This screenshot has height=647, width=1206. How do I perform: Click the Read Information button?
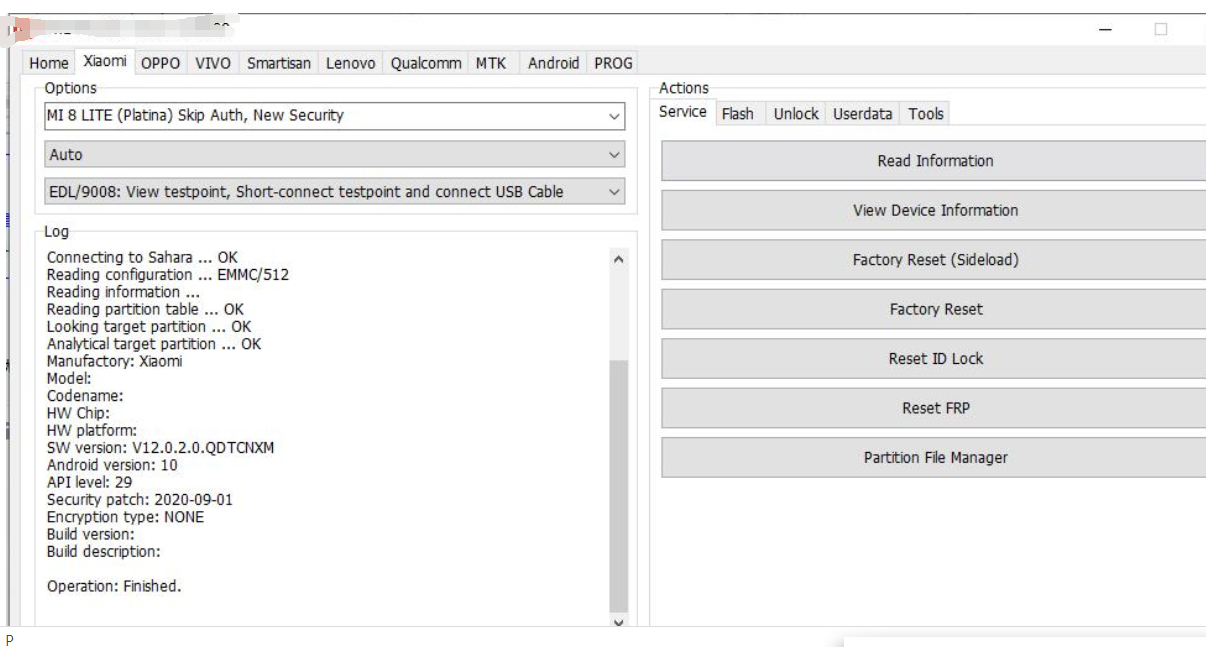click(x=935, y=161)
